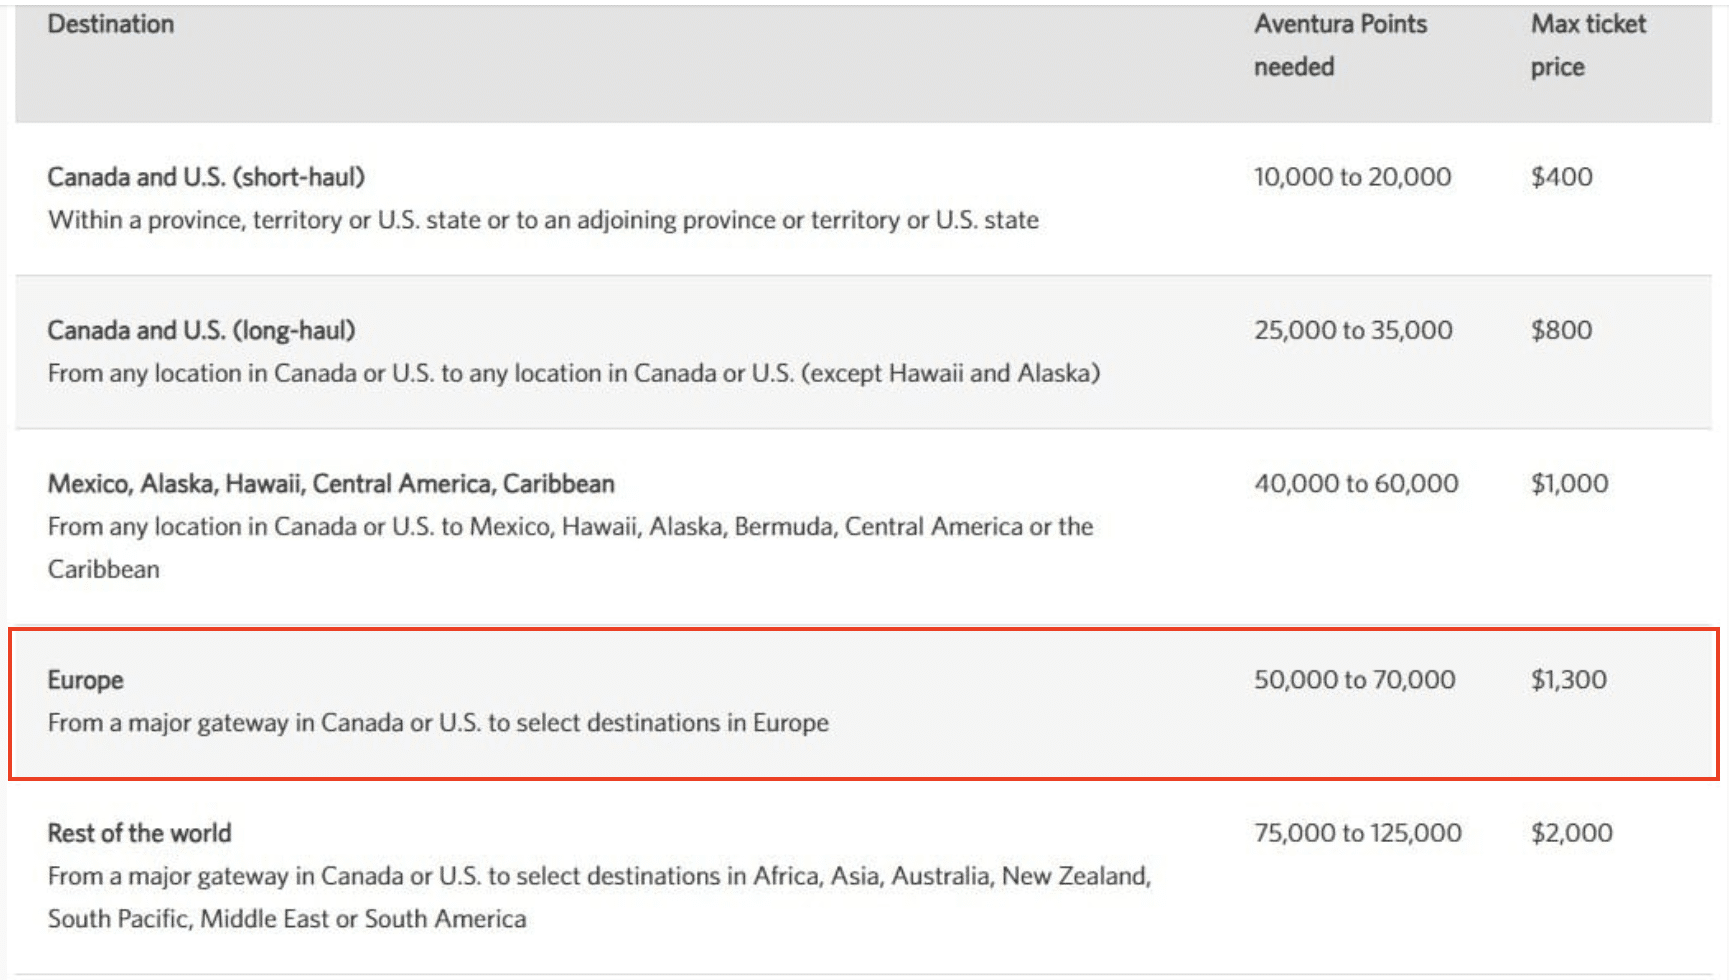The height and width of the screenshot is (980, 1729).
Task: Click the $1,300 max ticket price
Action: coord(1568,680)
